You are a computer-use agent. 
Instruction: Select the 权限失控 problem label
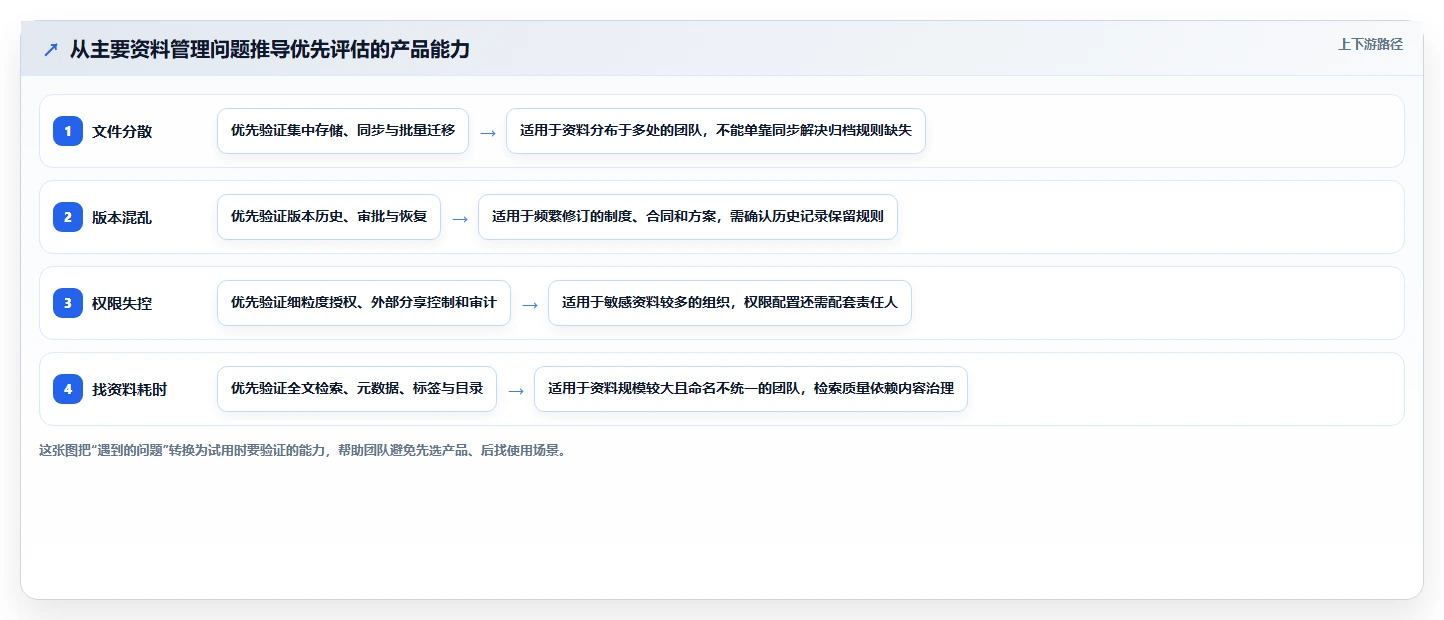122,303
